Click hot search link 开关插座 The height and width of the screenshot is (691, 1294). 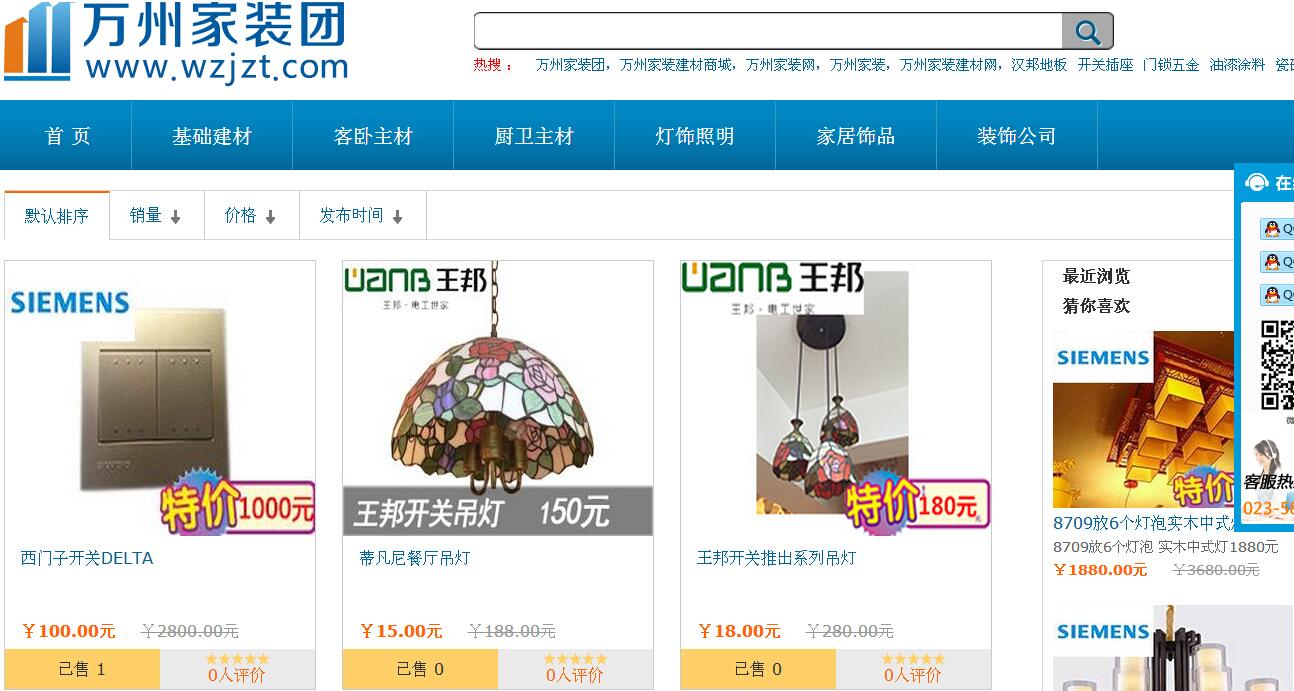tap(1105, 65)
